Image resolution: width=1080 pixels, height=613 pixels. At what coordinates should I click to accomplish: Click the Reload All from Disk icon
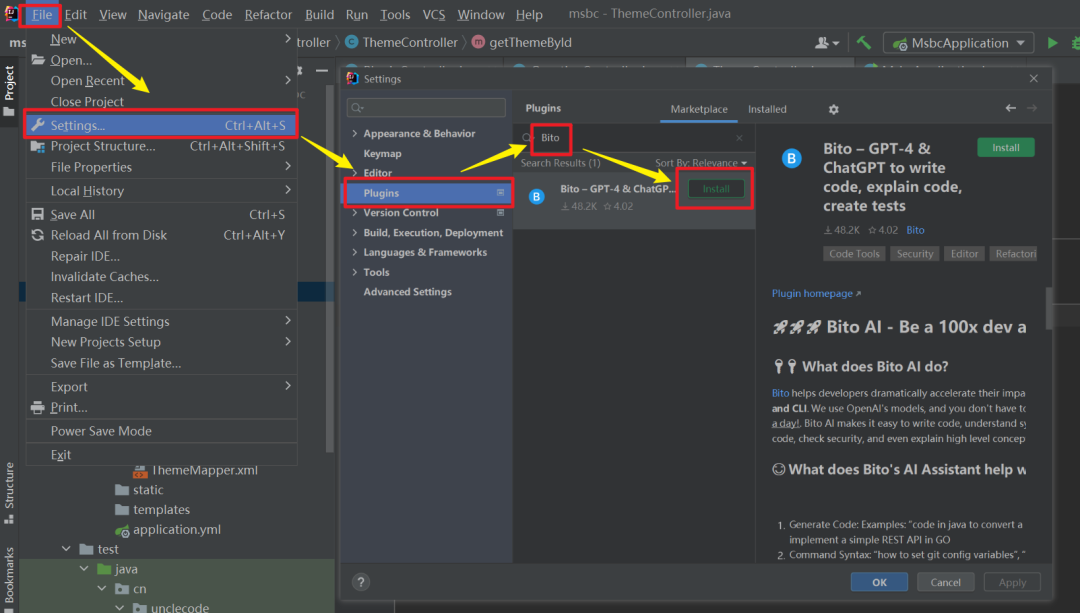tap(38, 235)
